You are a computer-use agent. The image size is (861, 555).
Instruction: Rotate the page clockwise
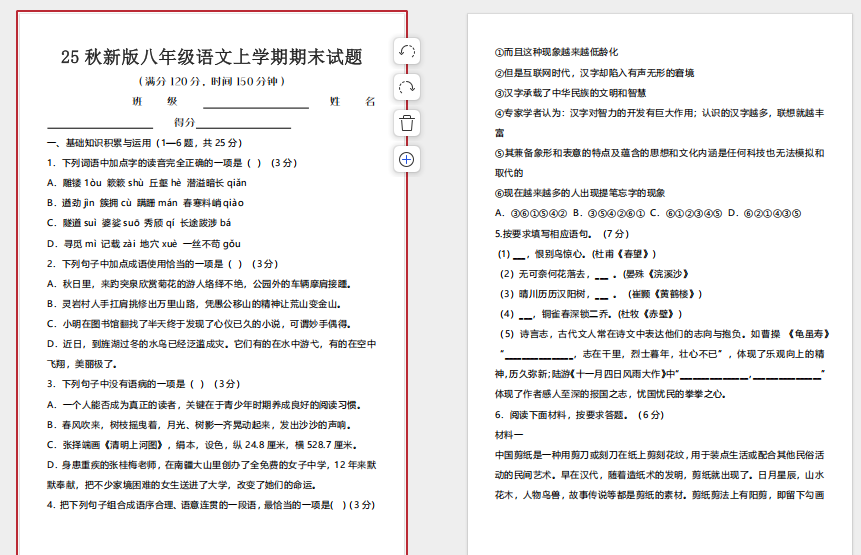pos(407,87)
